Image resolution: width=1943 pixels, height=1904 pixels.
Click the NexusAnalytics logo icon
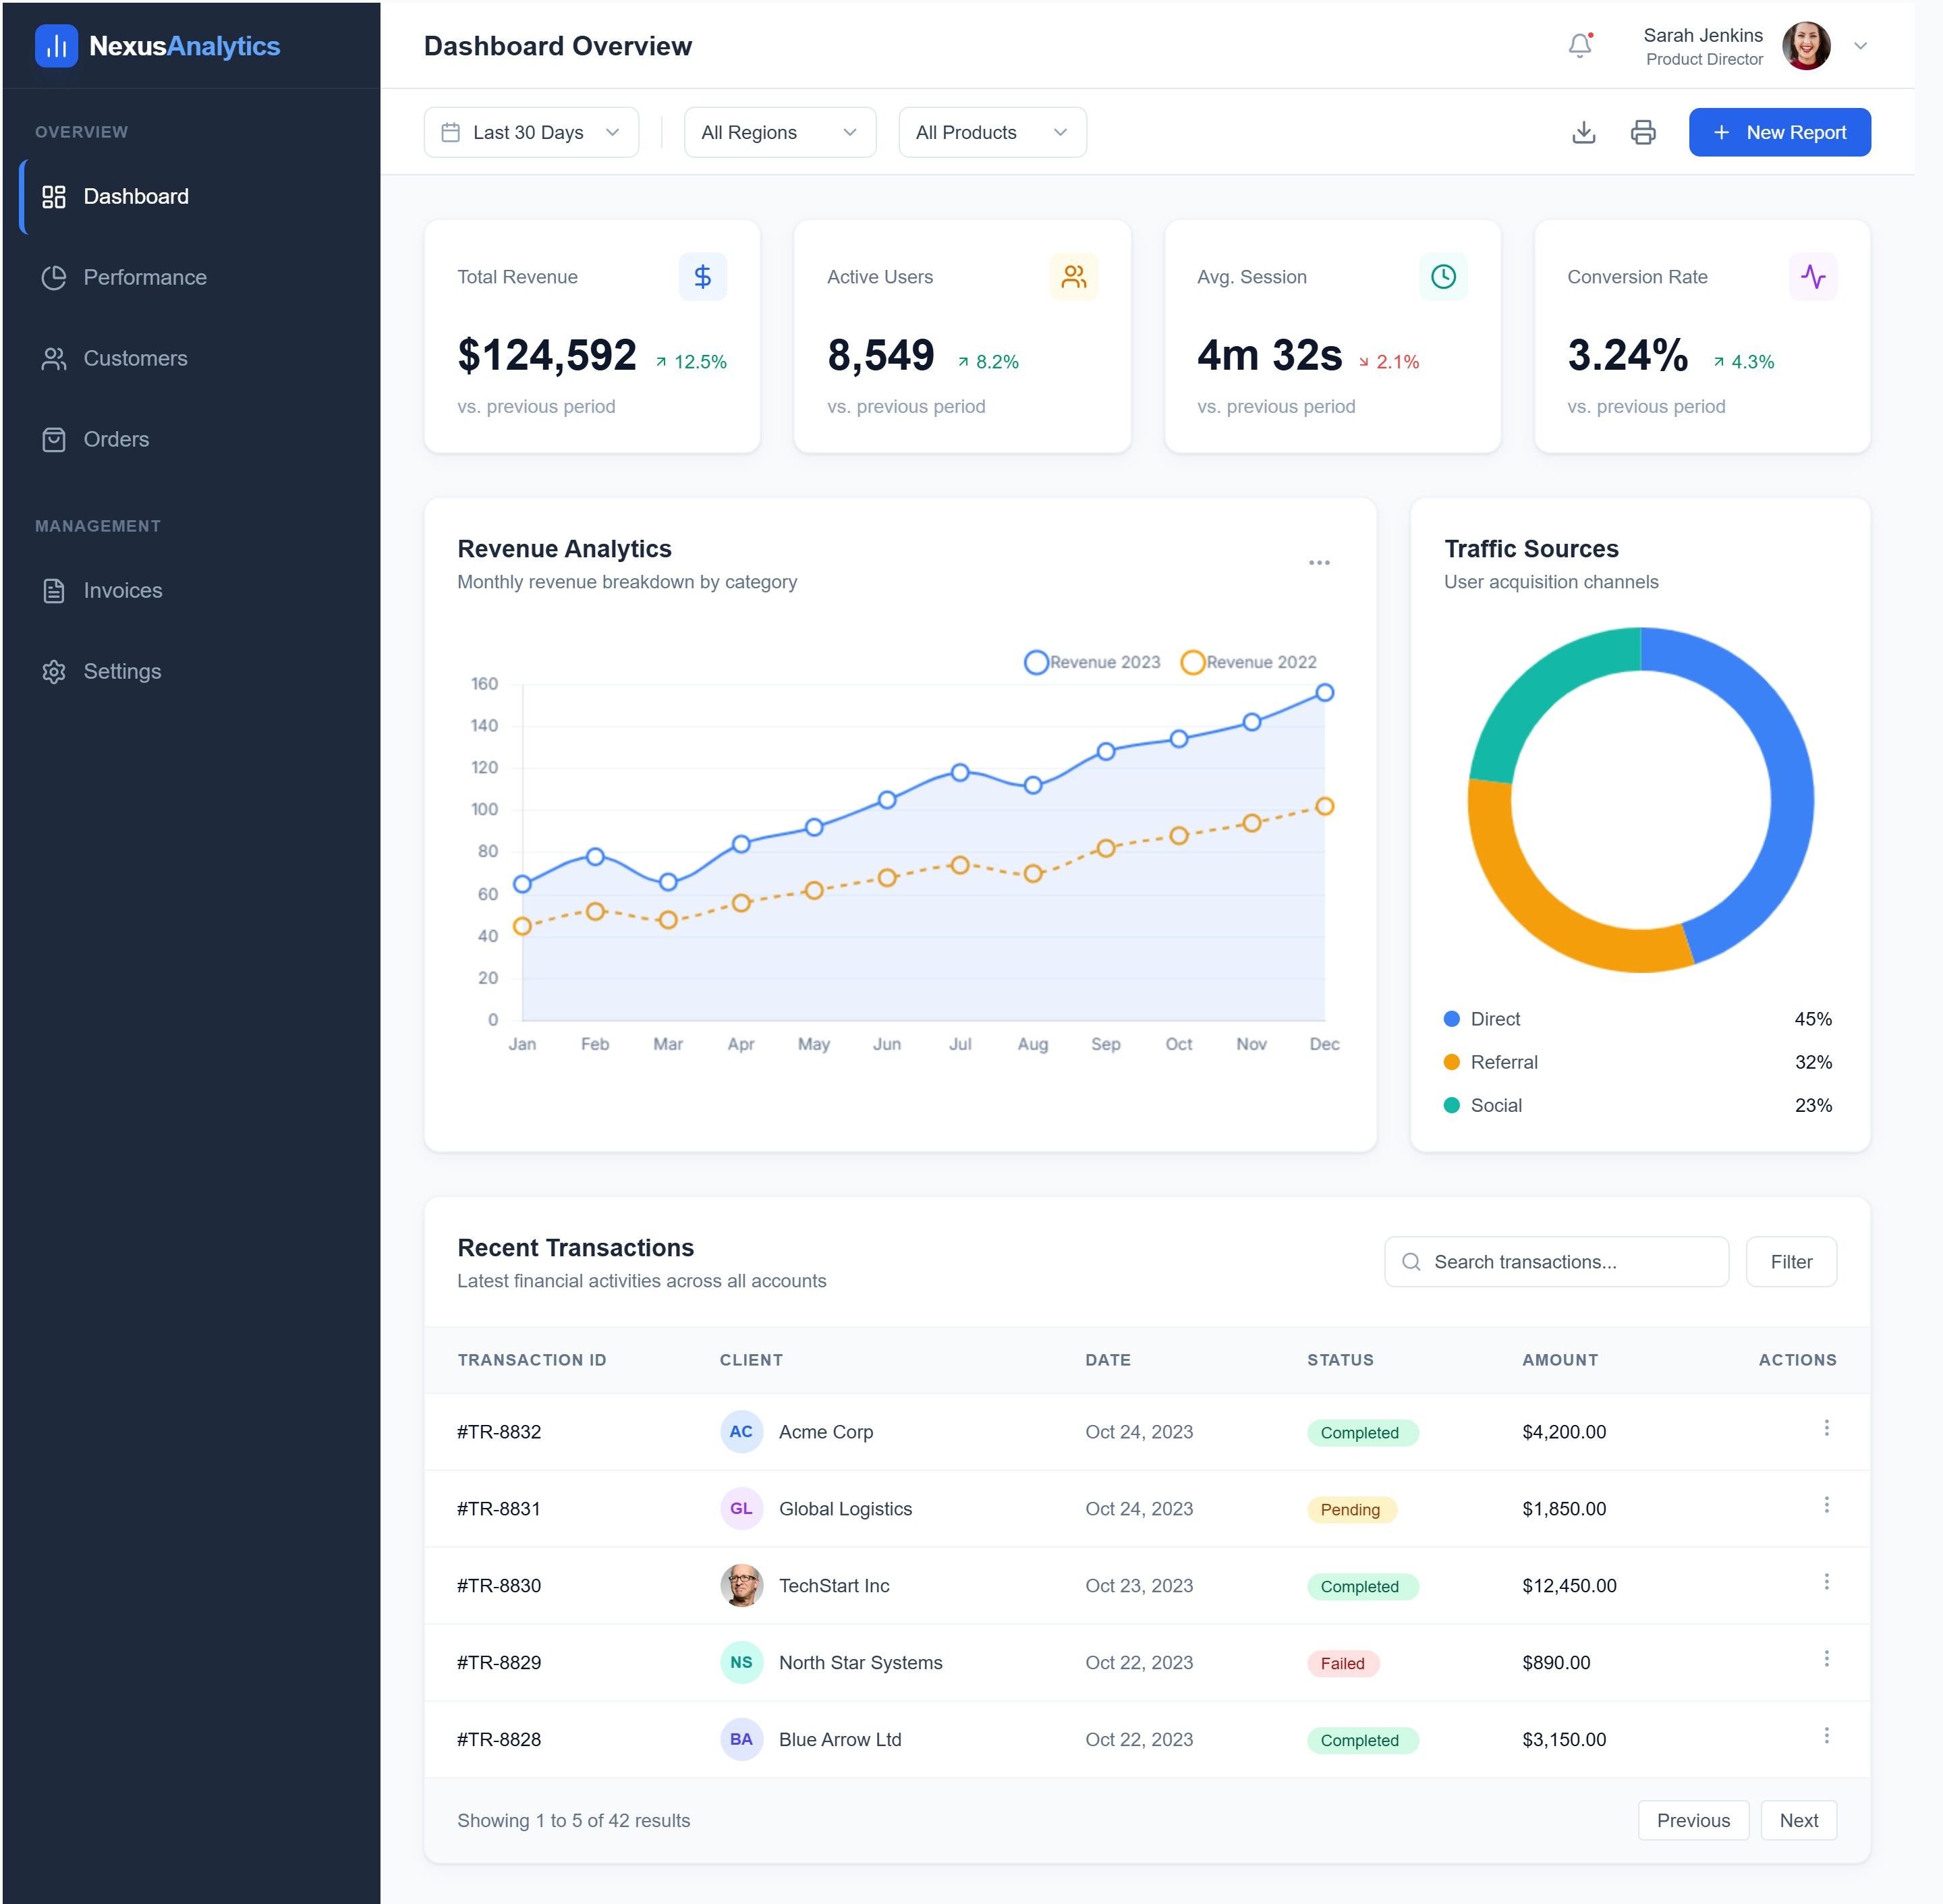click(x=56, y=46)
